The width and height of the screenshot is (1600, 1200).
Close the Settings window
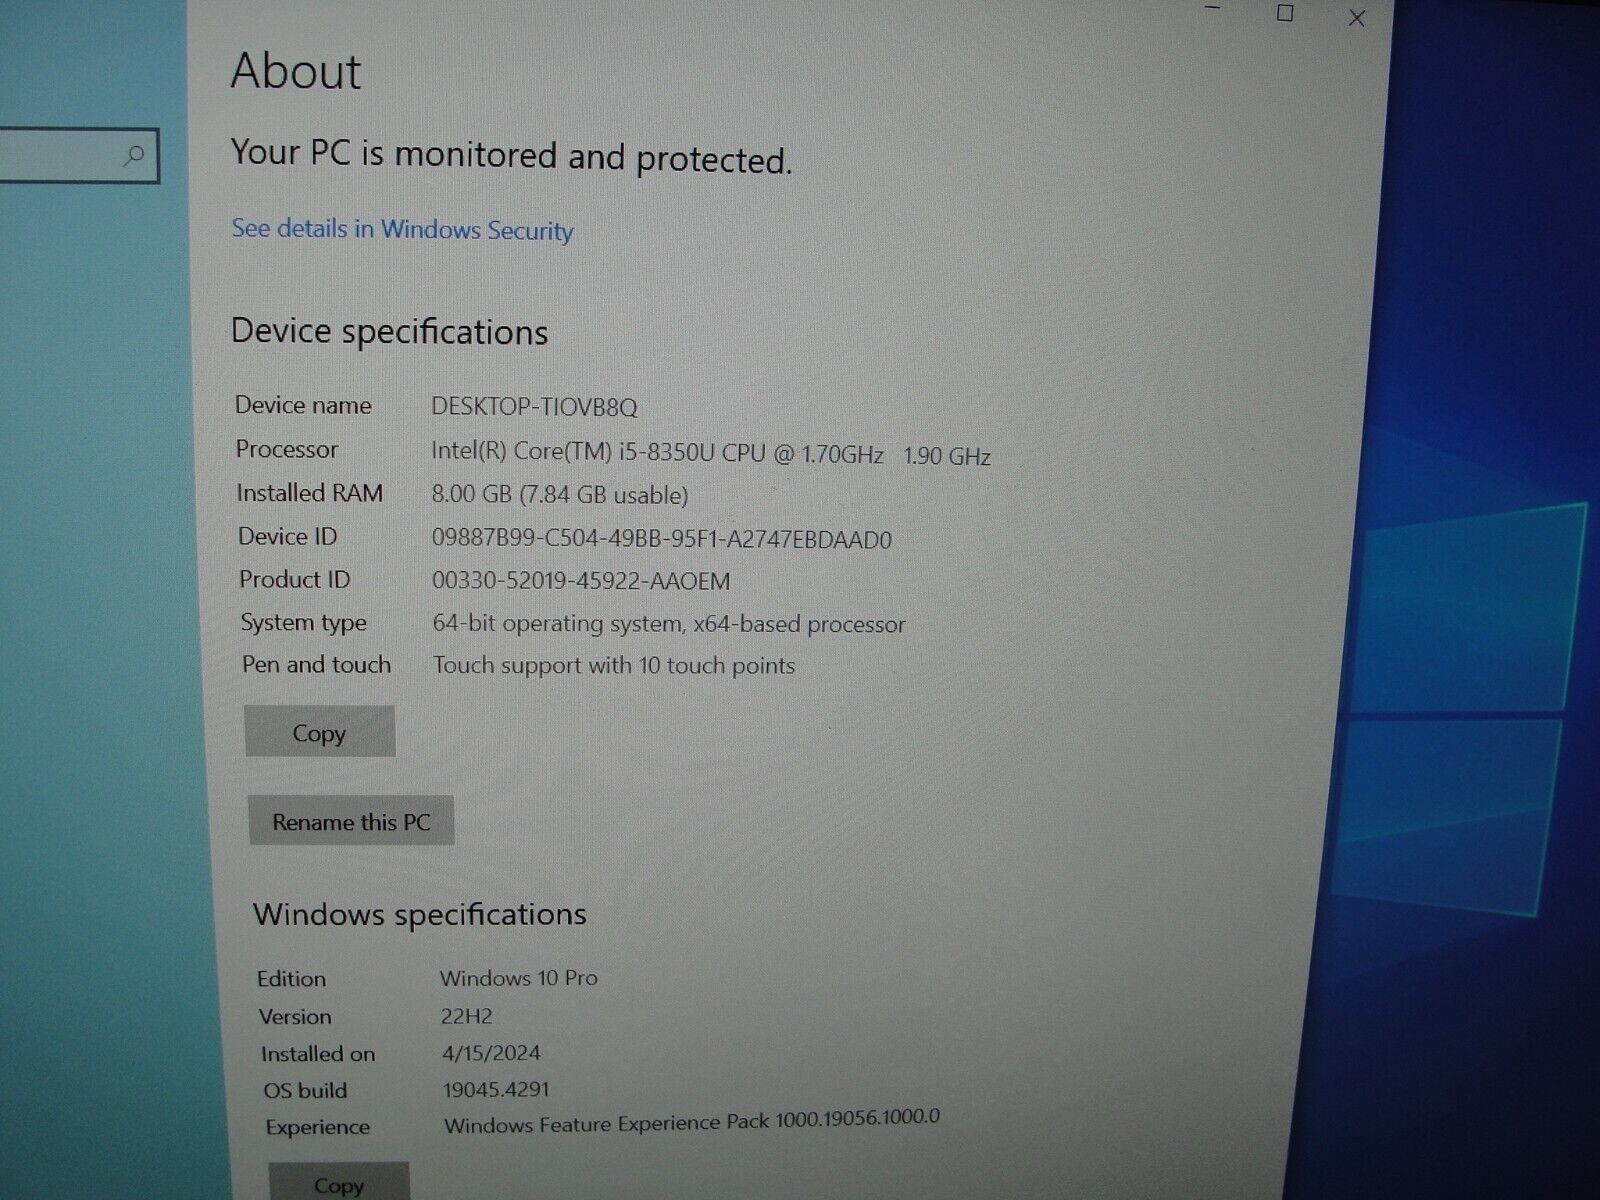click(x=1356, y=18)
